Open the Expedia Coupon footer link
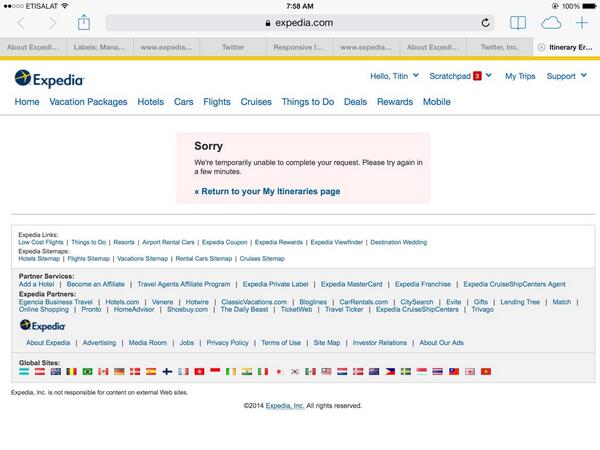600x450 pixels. click(x=225, y=242)
